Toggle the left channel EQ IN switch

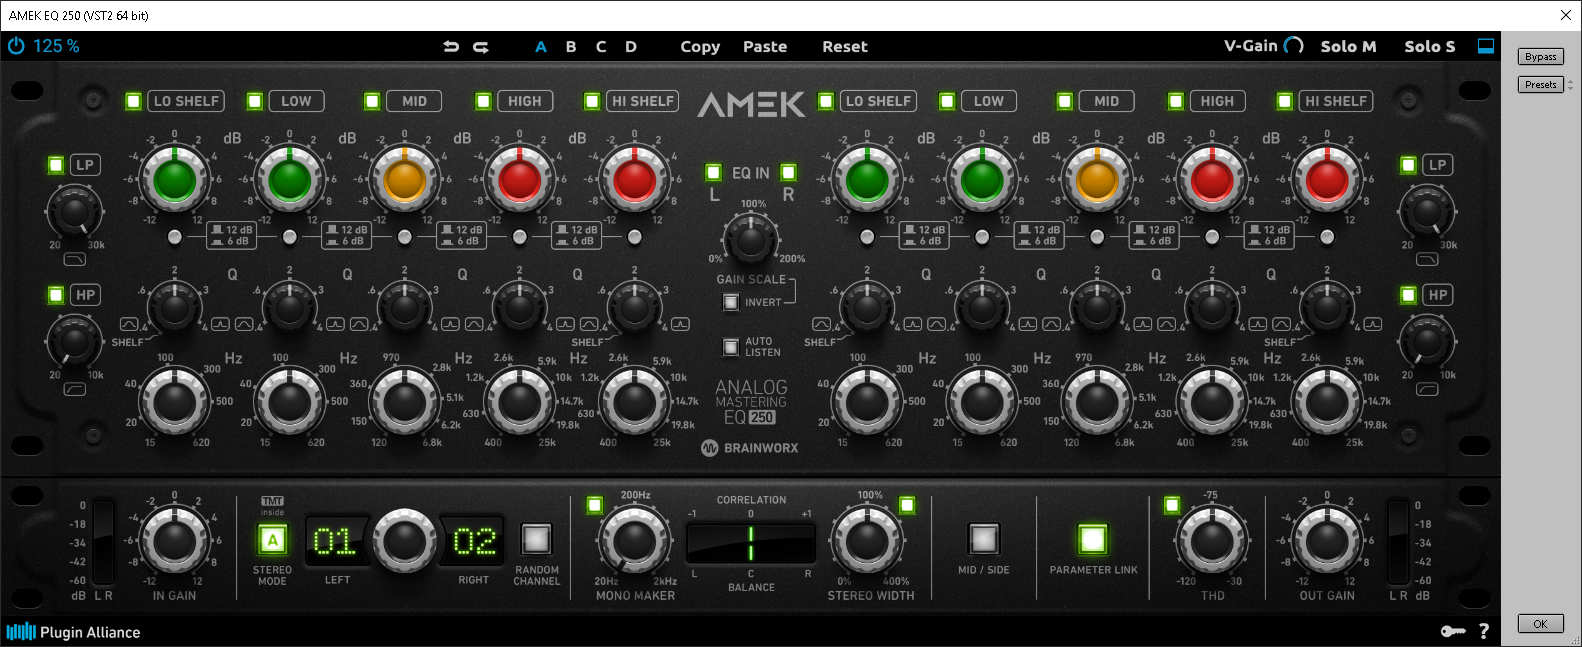point(713,172)
